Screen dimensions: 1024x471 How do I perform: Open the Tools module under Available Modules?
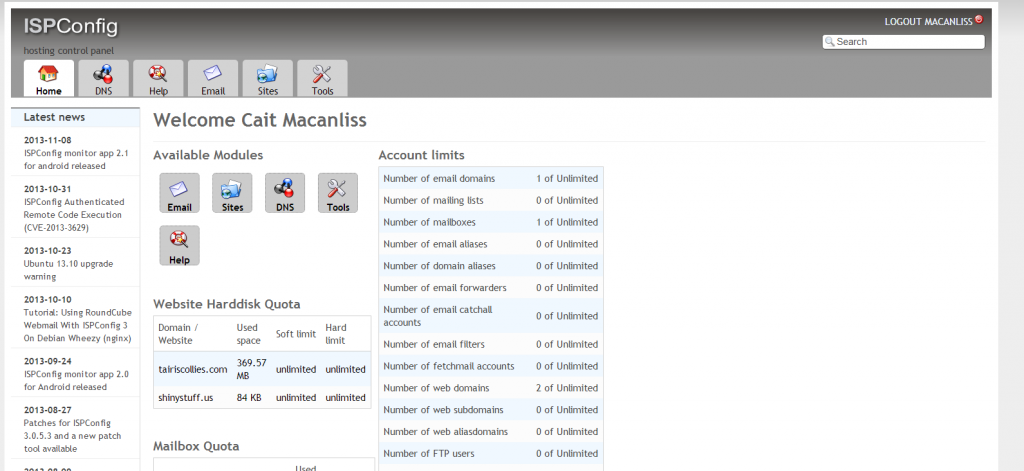(x=338, y=193)
